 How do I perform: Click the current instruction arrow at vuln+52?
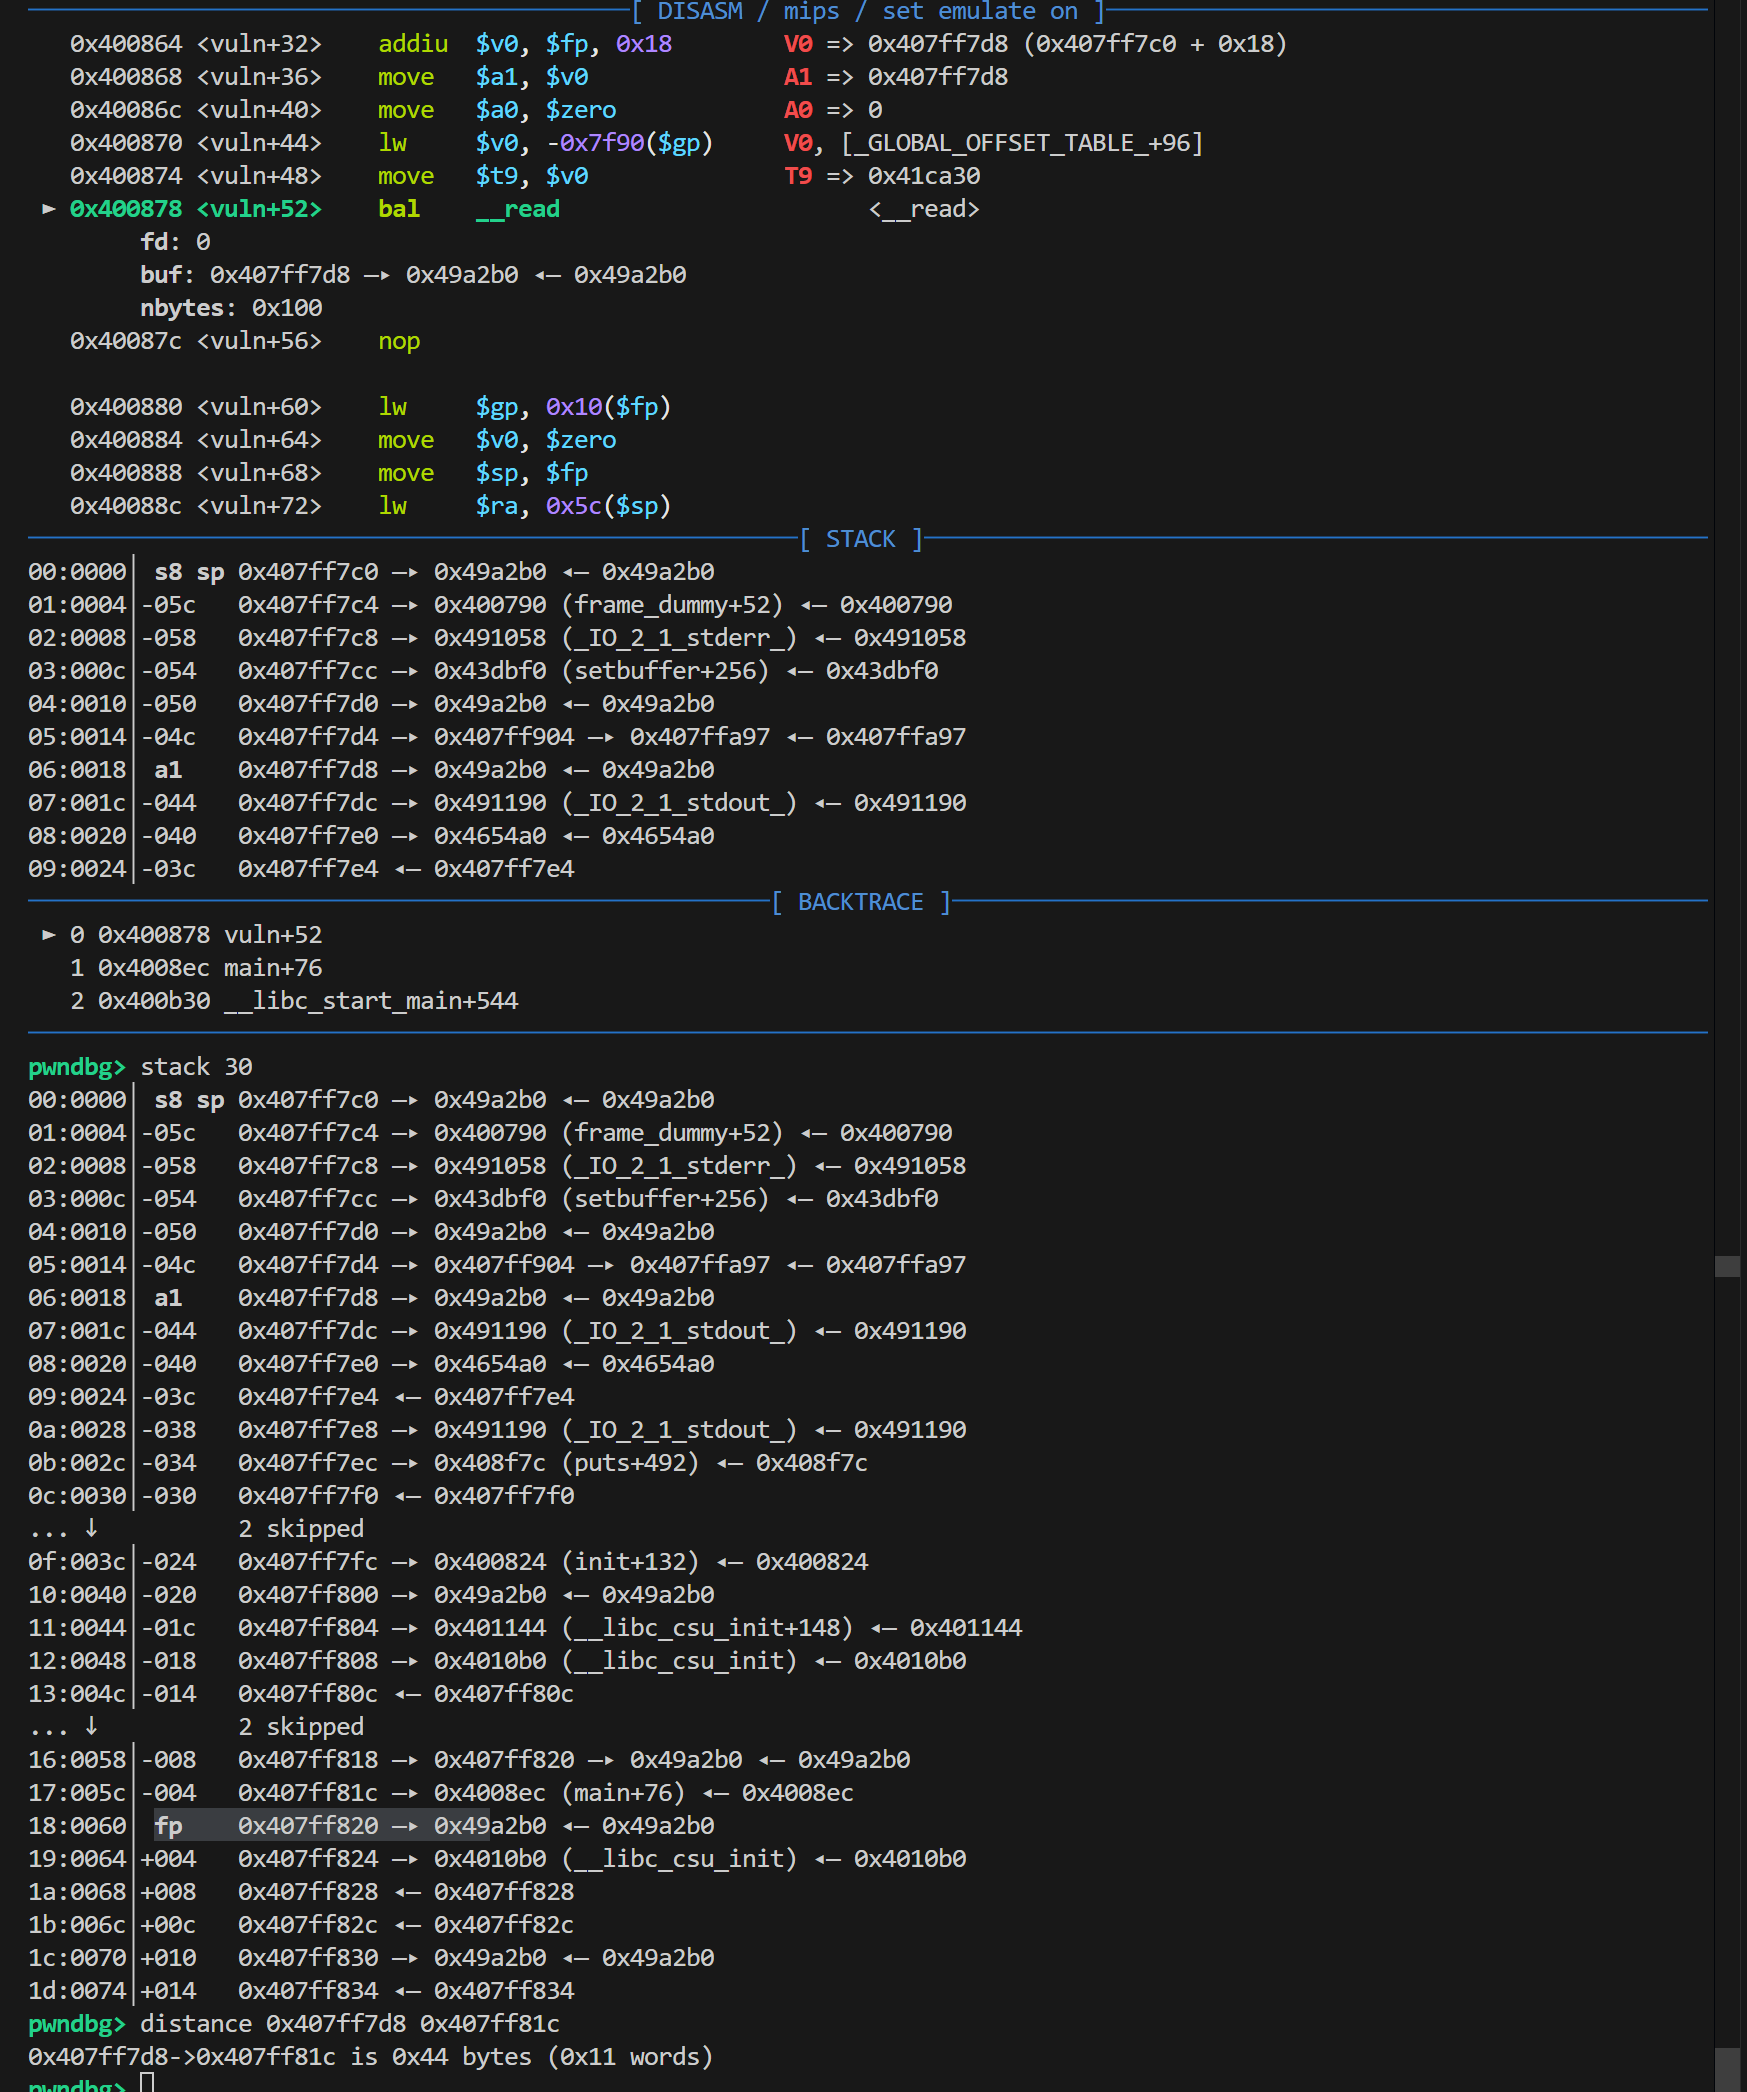coord(48,209)
